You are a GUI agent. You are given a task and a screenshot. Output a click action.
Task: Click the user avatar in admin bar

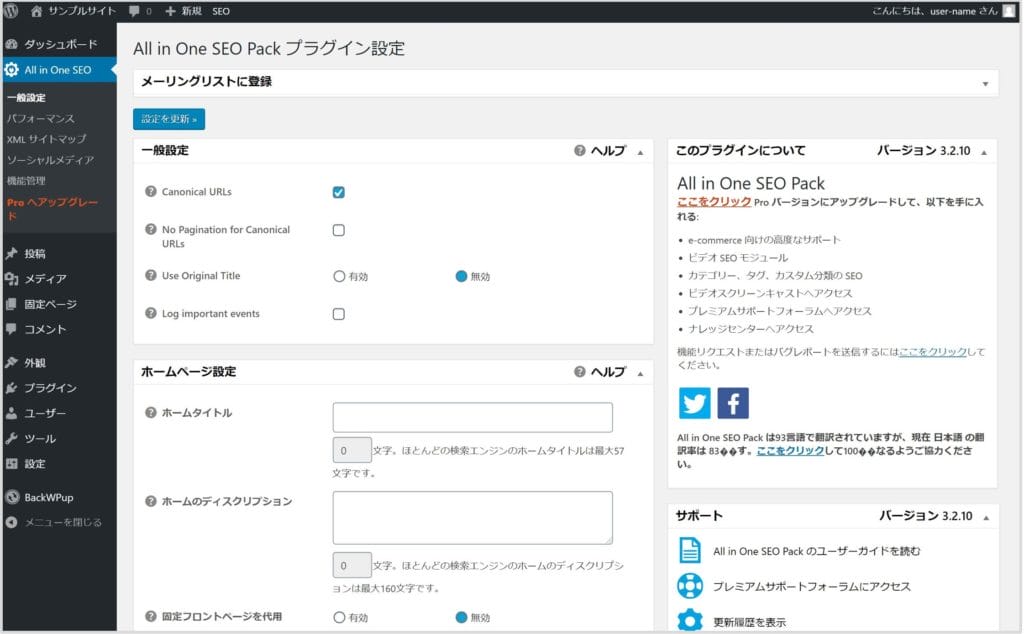point(1009,11)
